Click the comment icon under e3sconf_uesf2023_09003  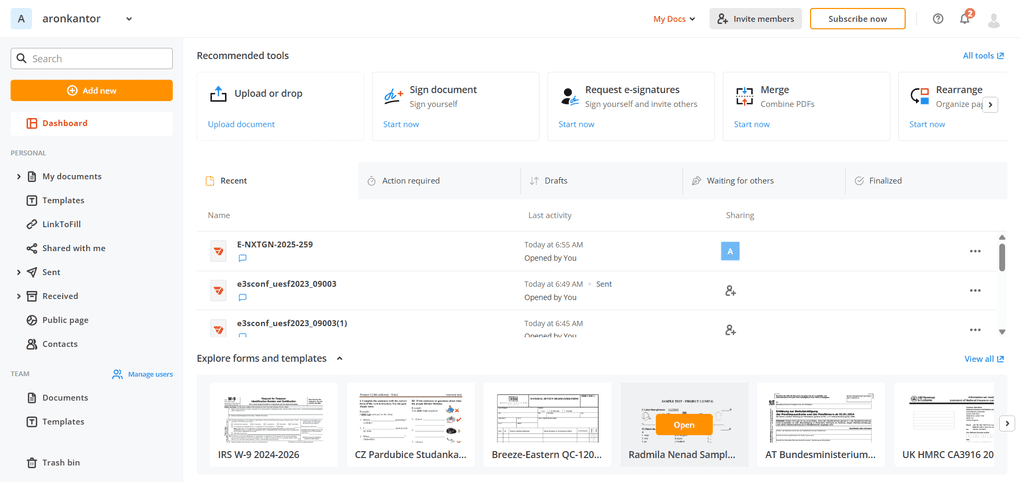pos(243,298)
